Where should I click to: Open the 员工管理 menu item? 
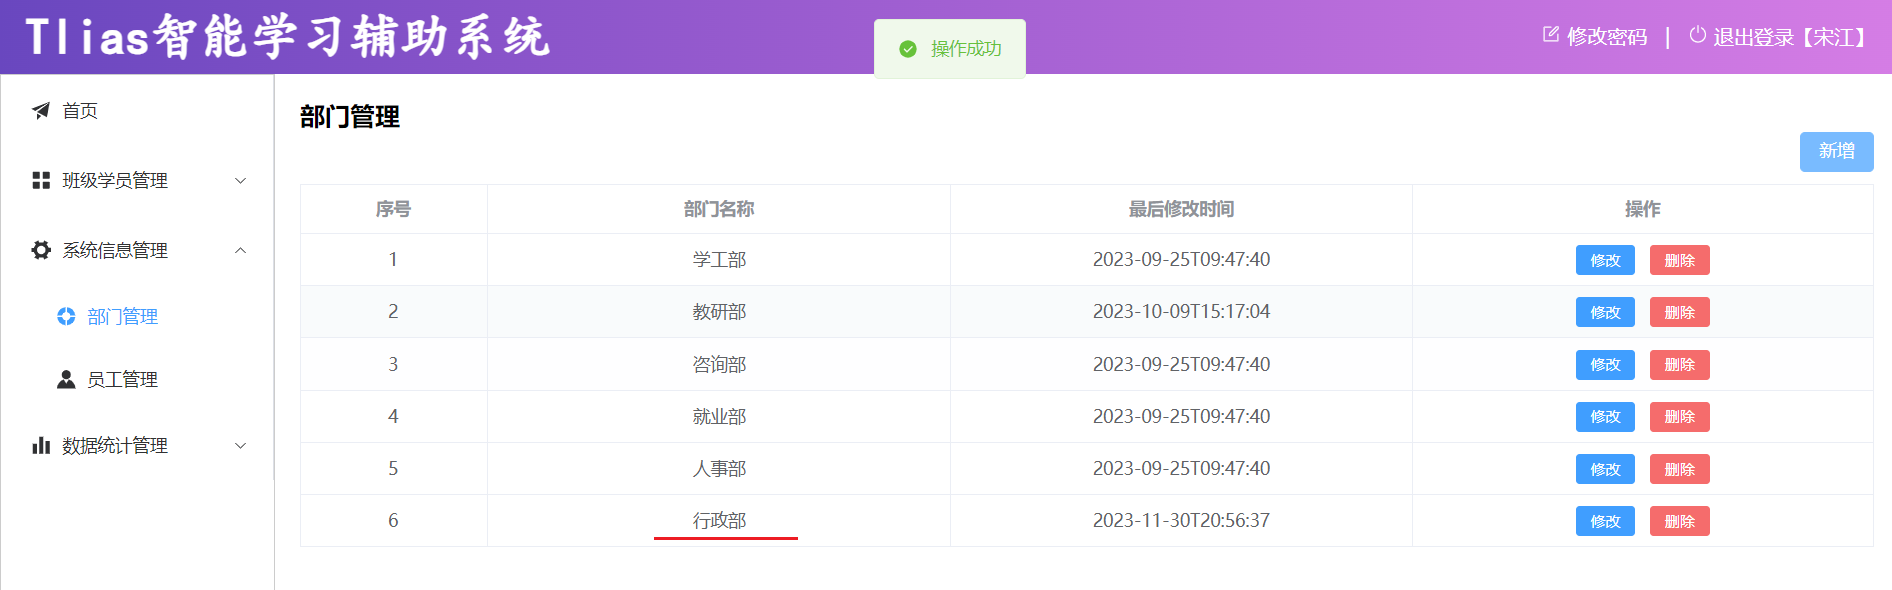(x=122, y=380)
